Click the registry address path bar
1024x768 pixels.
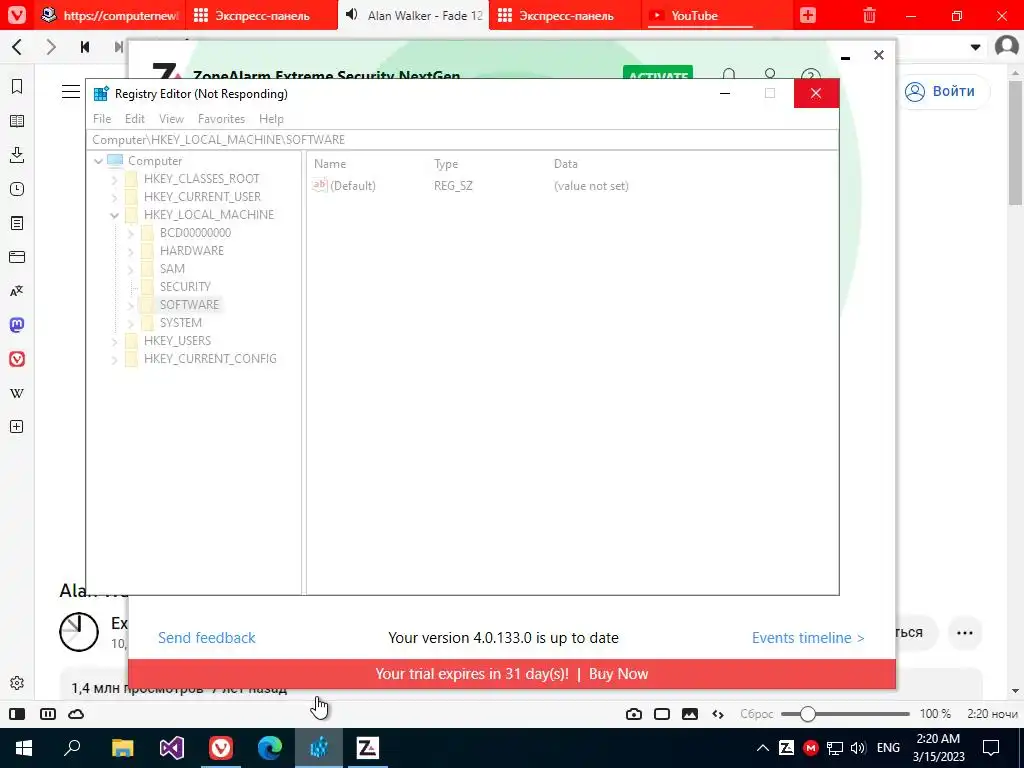pyautogui.click(x=462, y=139)
